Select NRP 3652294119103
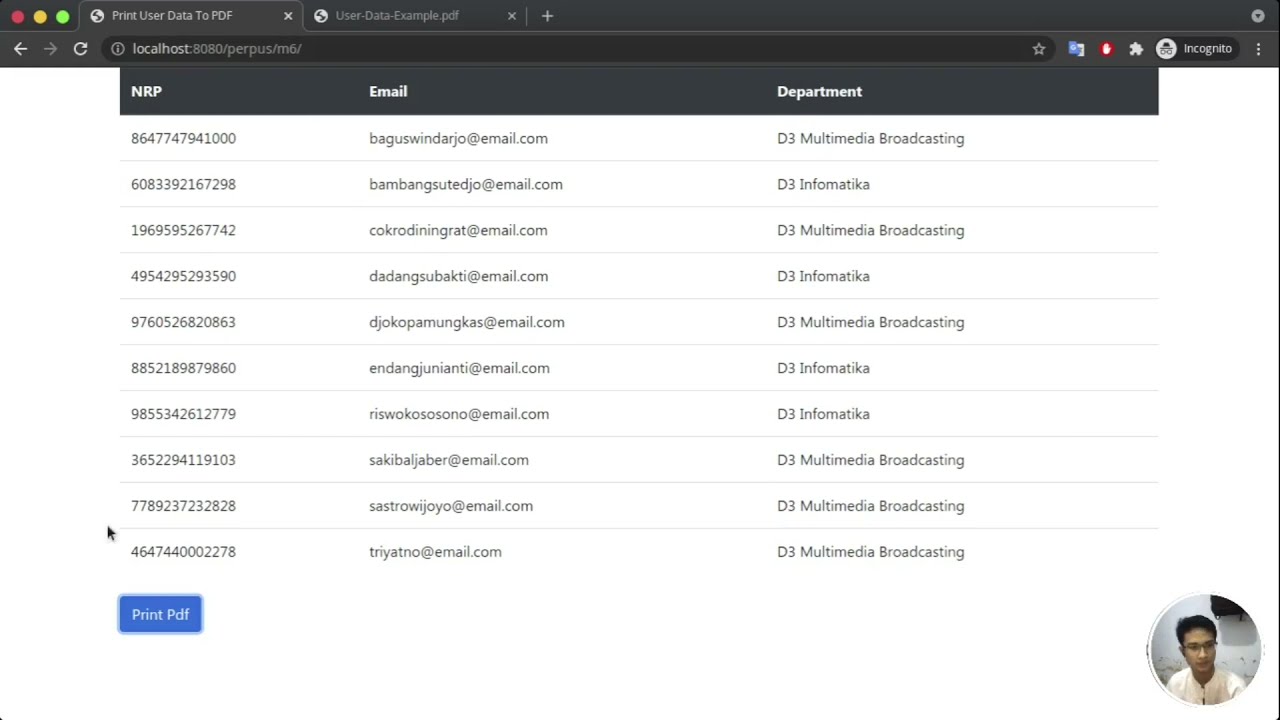This screenshot has width=1280, height=720. [x=183, y=460]
